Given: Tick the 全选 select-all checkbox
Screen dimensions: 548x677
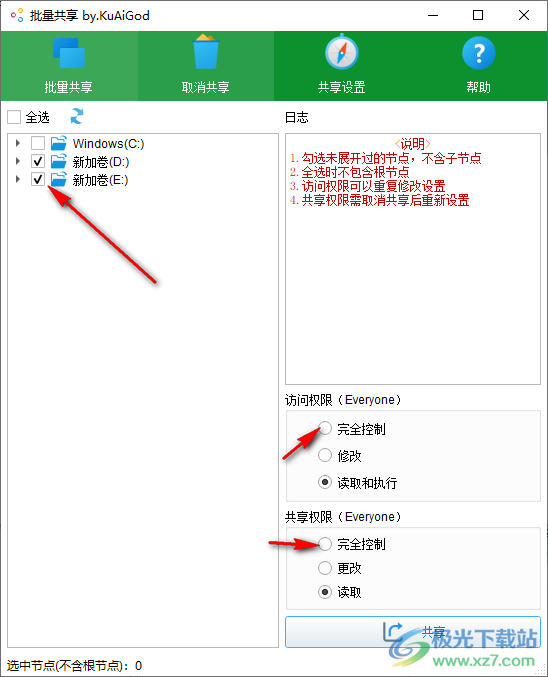Looking at the screenshot, I should (14, 117).
